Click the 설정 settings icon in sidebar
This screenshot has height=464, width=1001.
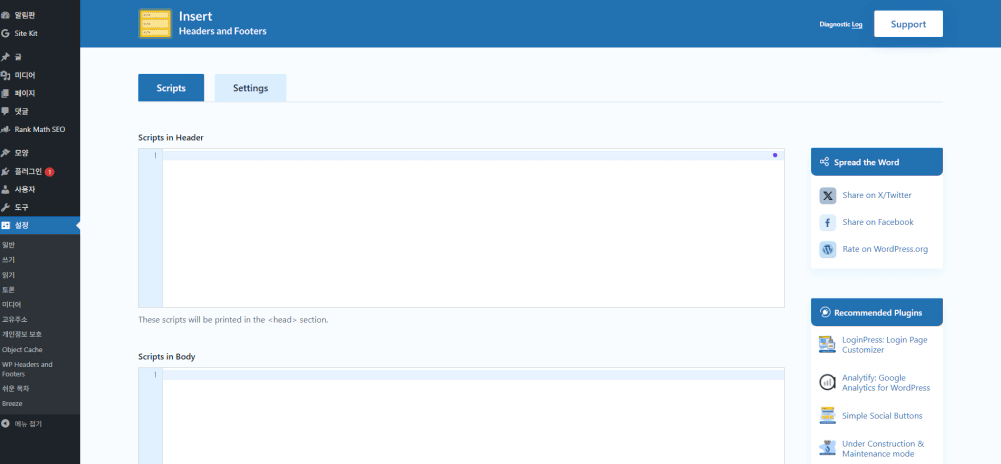click(x=5, y=225)
